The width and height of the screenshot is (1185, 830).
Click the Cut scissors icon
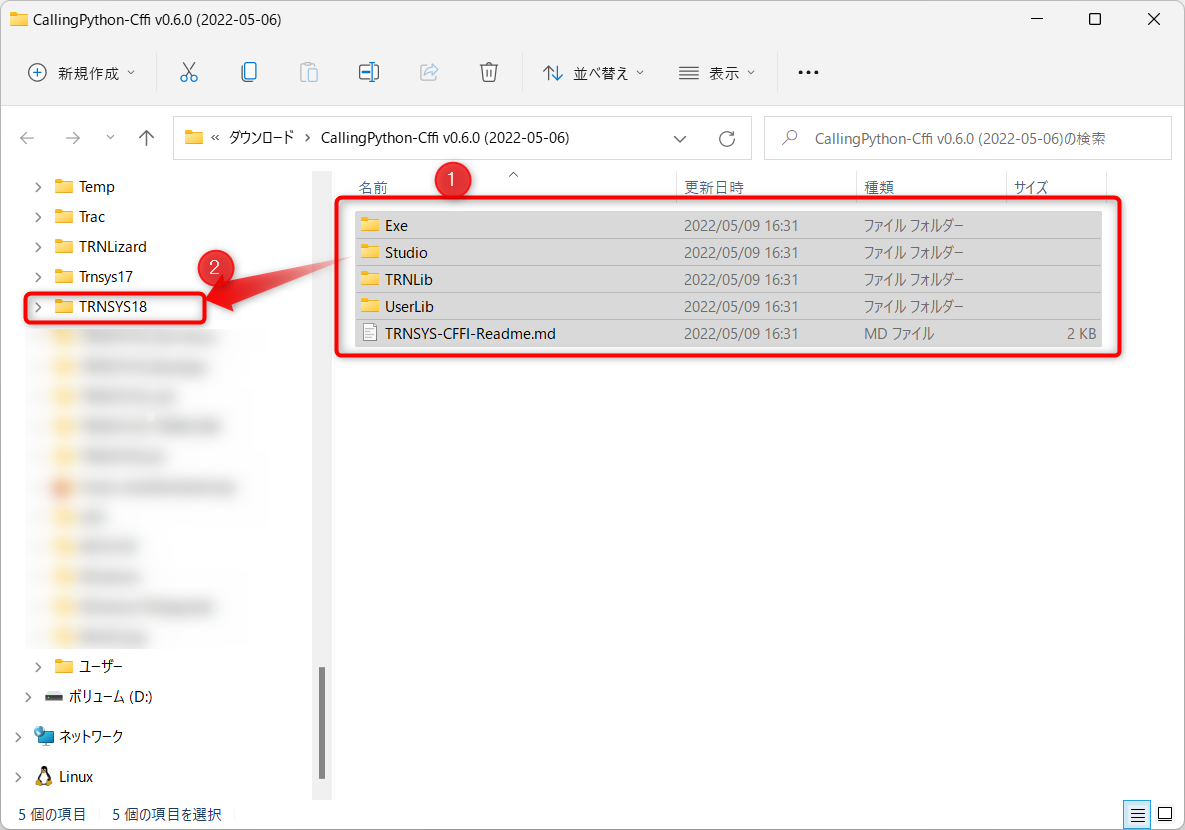(x=189, y=72)
